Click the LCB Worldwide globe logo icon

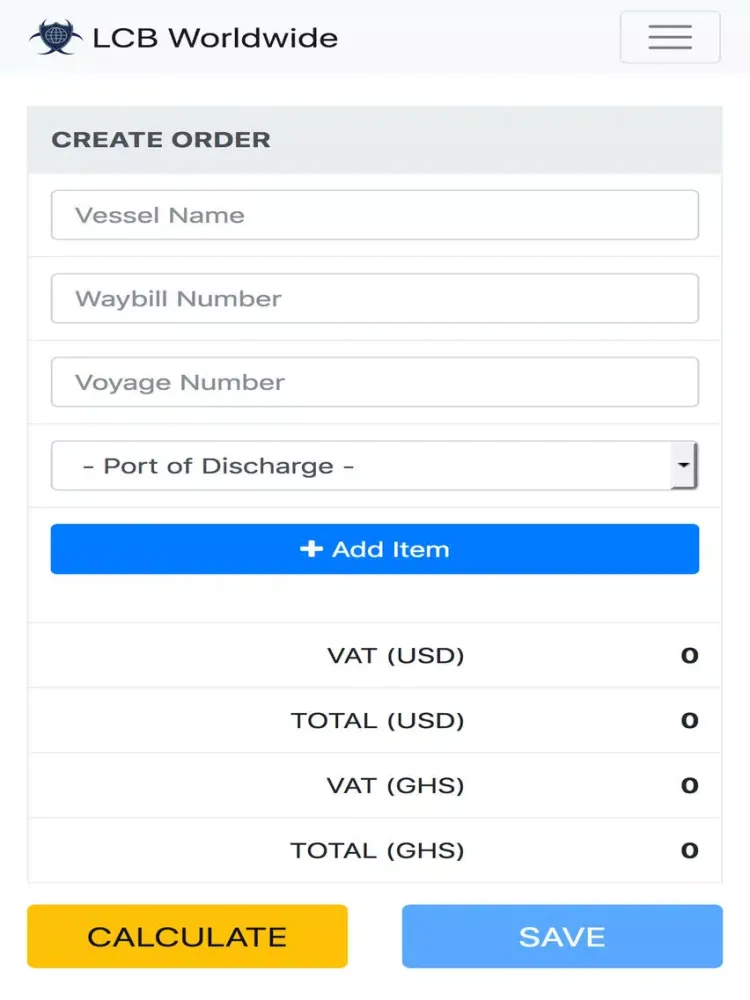[x=55, y=37]
